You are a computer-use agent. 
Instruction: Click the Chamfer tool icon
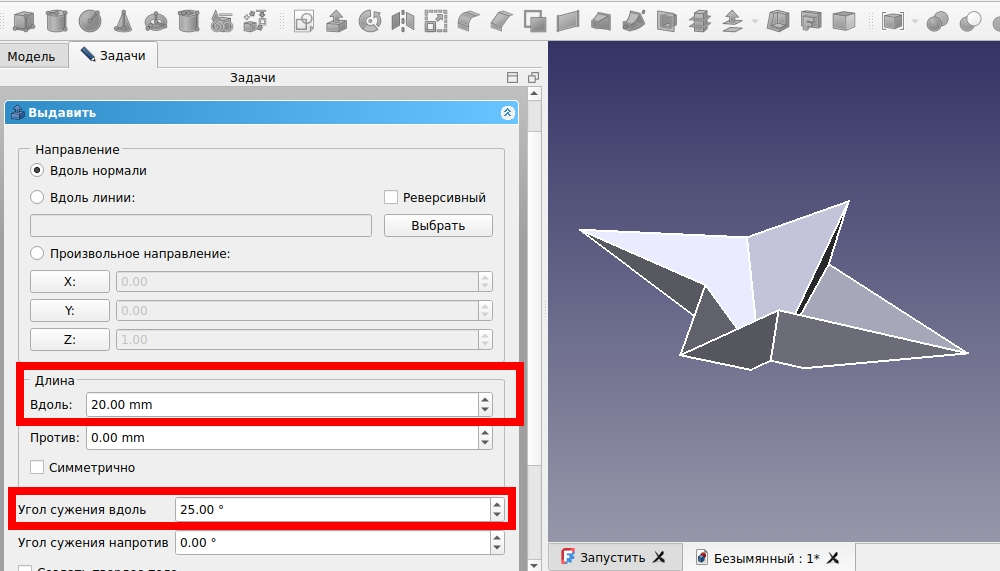click(x=501, y=21)
